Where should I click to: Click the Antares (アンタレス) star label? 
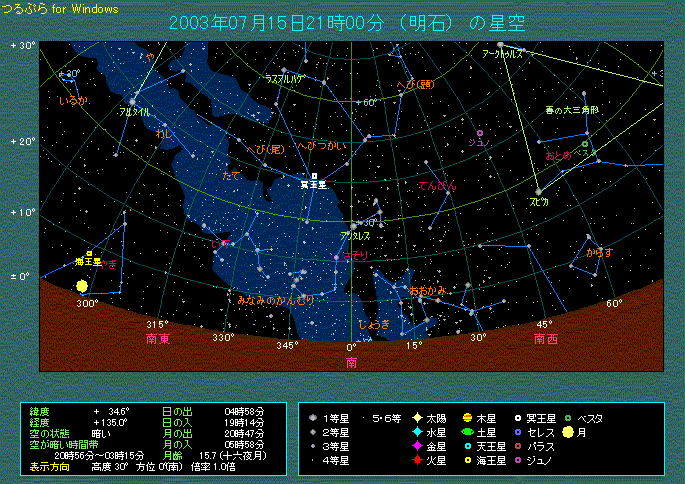(355, 235)
